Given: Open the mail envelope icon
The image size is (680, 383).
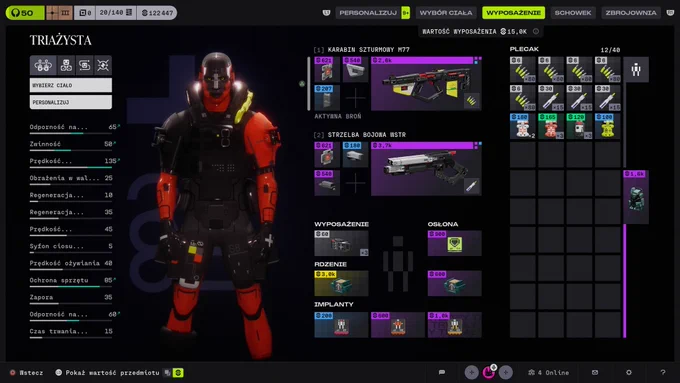Looking at the screenshot, I should [x=595, y=372].
